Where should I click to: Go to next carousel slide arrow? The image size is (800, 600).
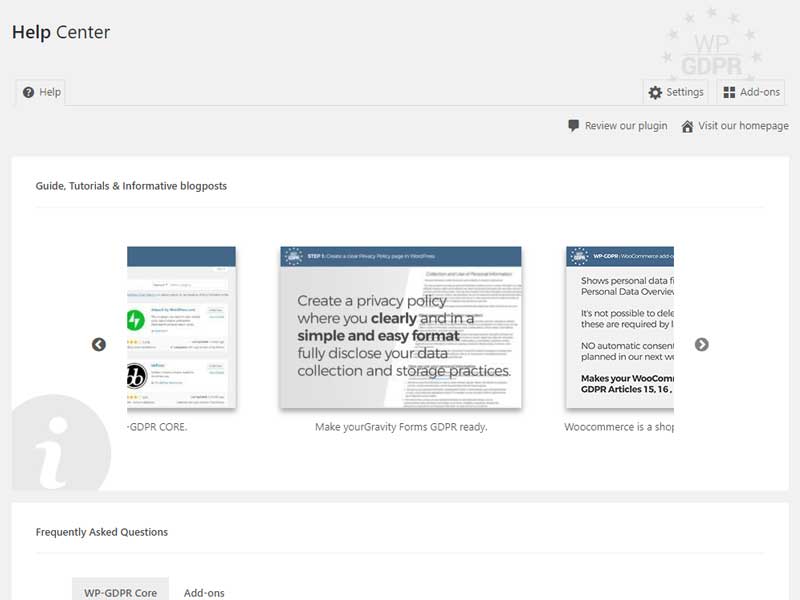(702, 345)
